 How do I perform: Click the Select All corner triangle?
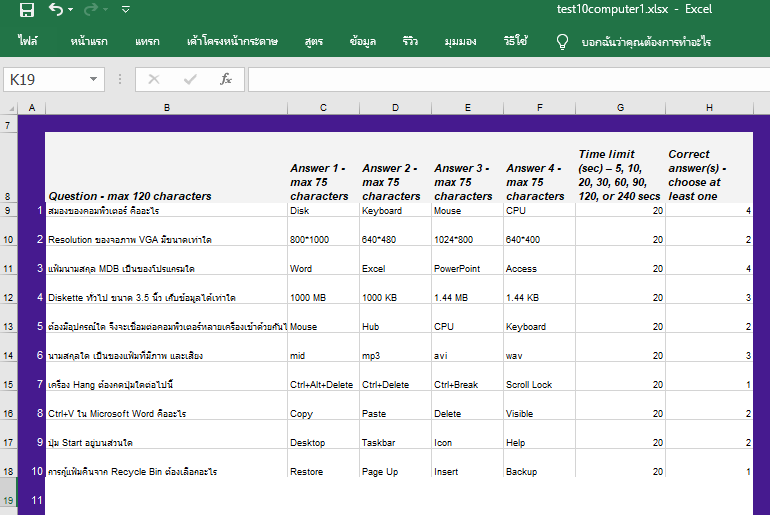click(x=9, y=107)
